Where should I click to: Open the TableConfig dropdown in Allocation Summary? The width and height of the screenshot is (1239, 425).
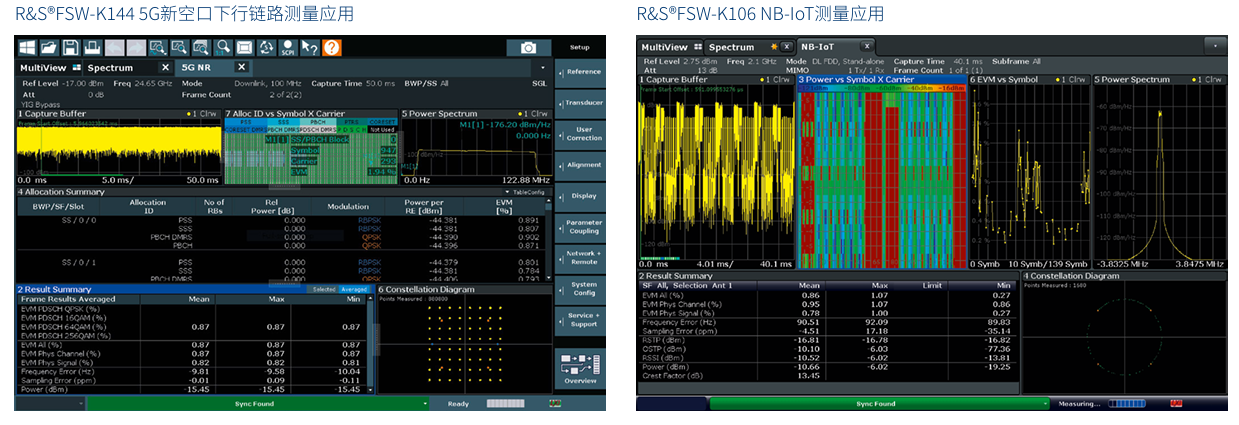527,191
